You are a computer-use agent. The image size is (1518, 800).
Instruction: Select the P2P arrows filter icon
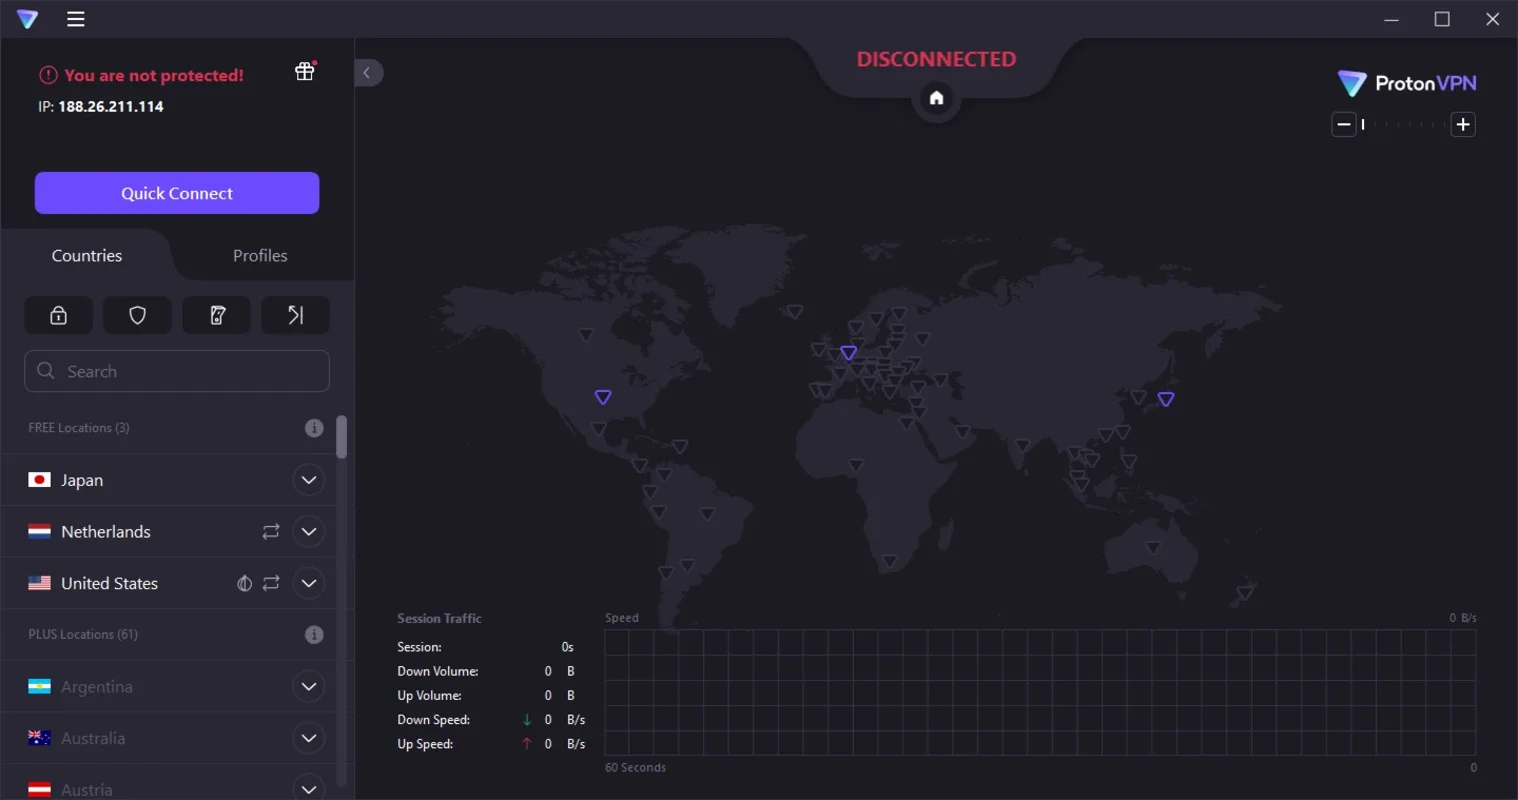295,314
